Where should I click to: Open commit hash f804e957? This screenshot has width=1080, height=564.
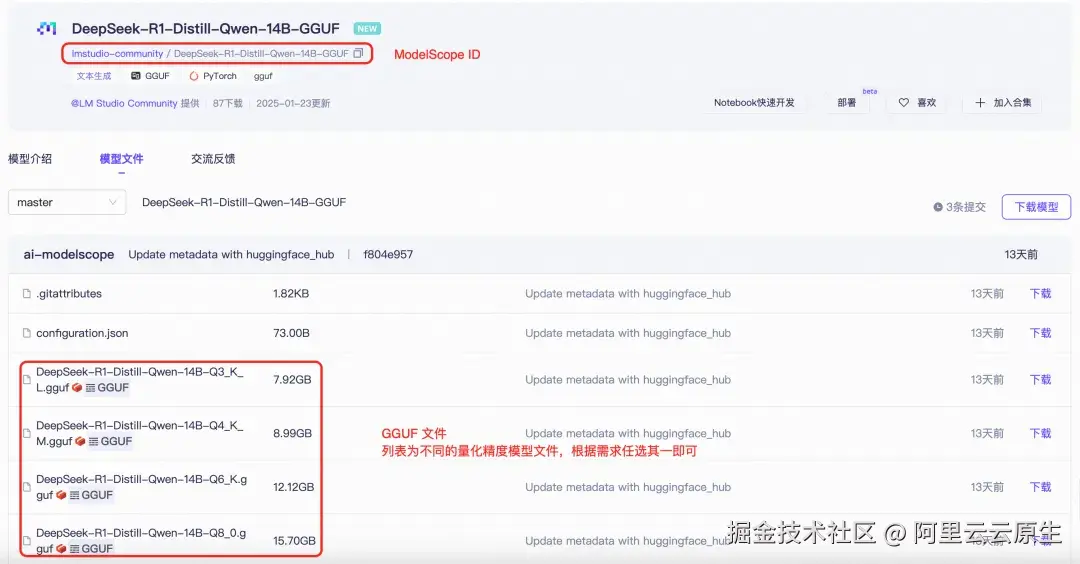click(388, 255)
